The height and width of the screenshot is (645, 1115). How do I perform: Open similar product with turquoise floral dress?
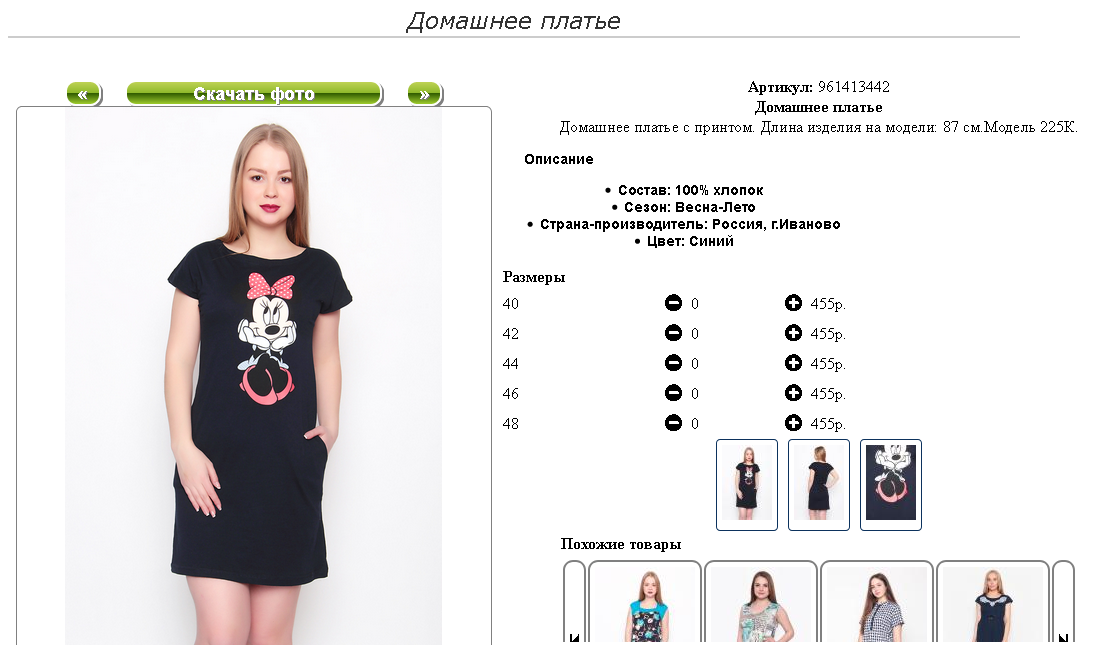pos(645,603)
